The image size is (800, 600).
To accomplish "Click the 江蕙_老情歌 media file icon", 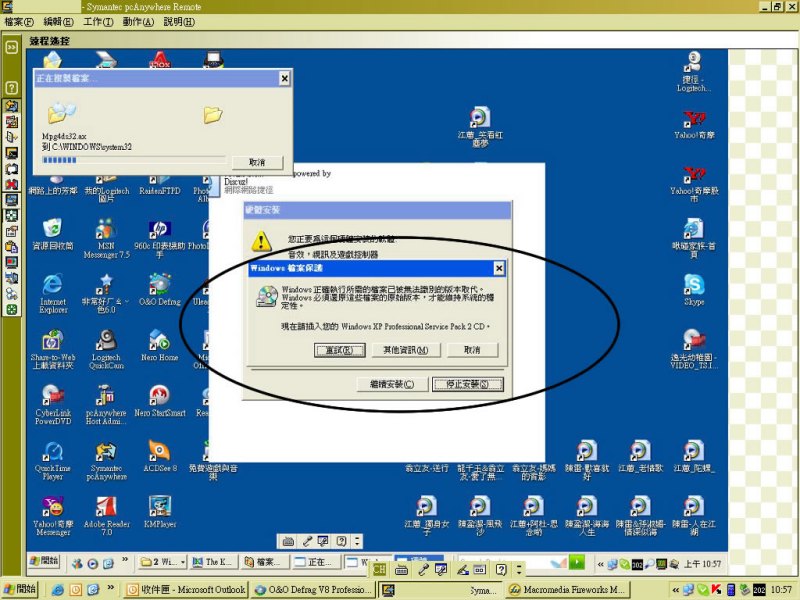I will pyautogui.click(x=640, y=456).
